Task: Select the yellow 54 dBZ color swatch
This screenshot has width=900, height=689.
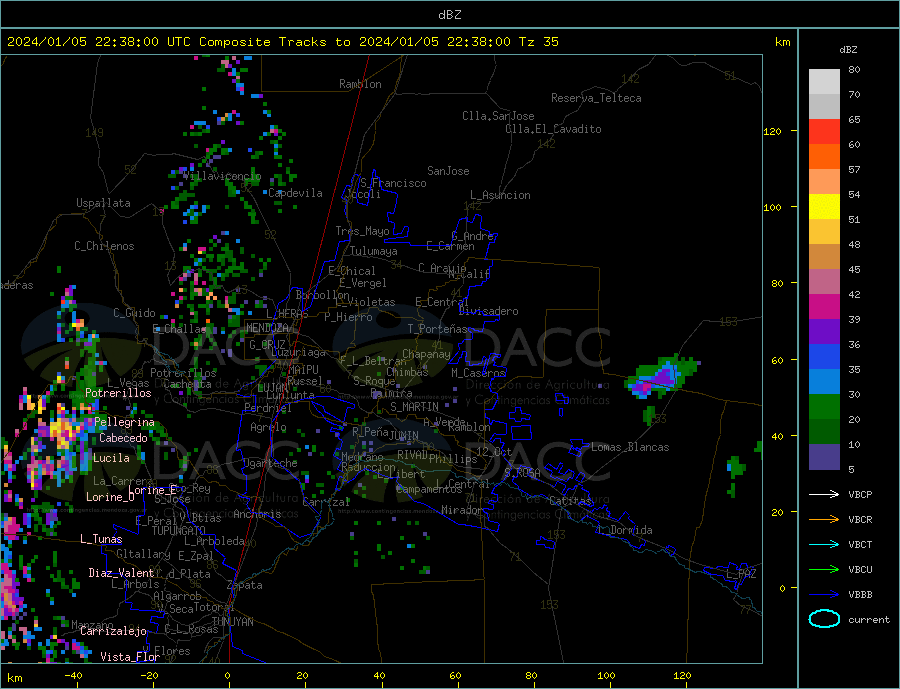Action: point(824,207)
